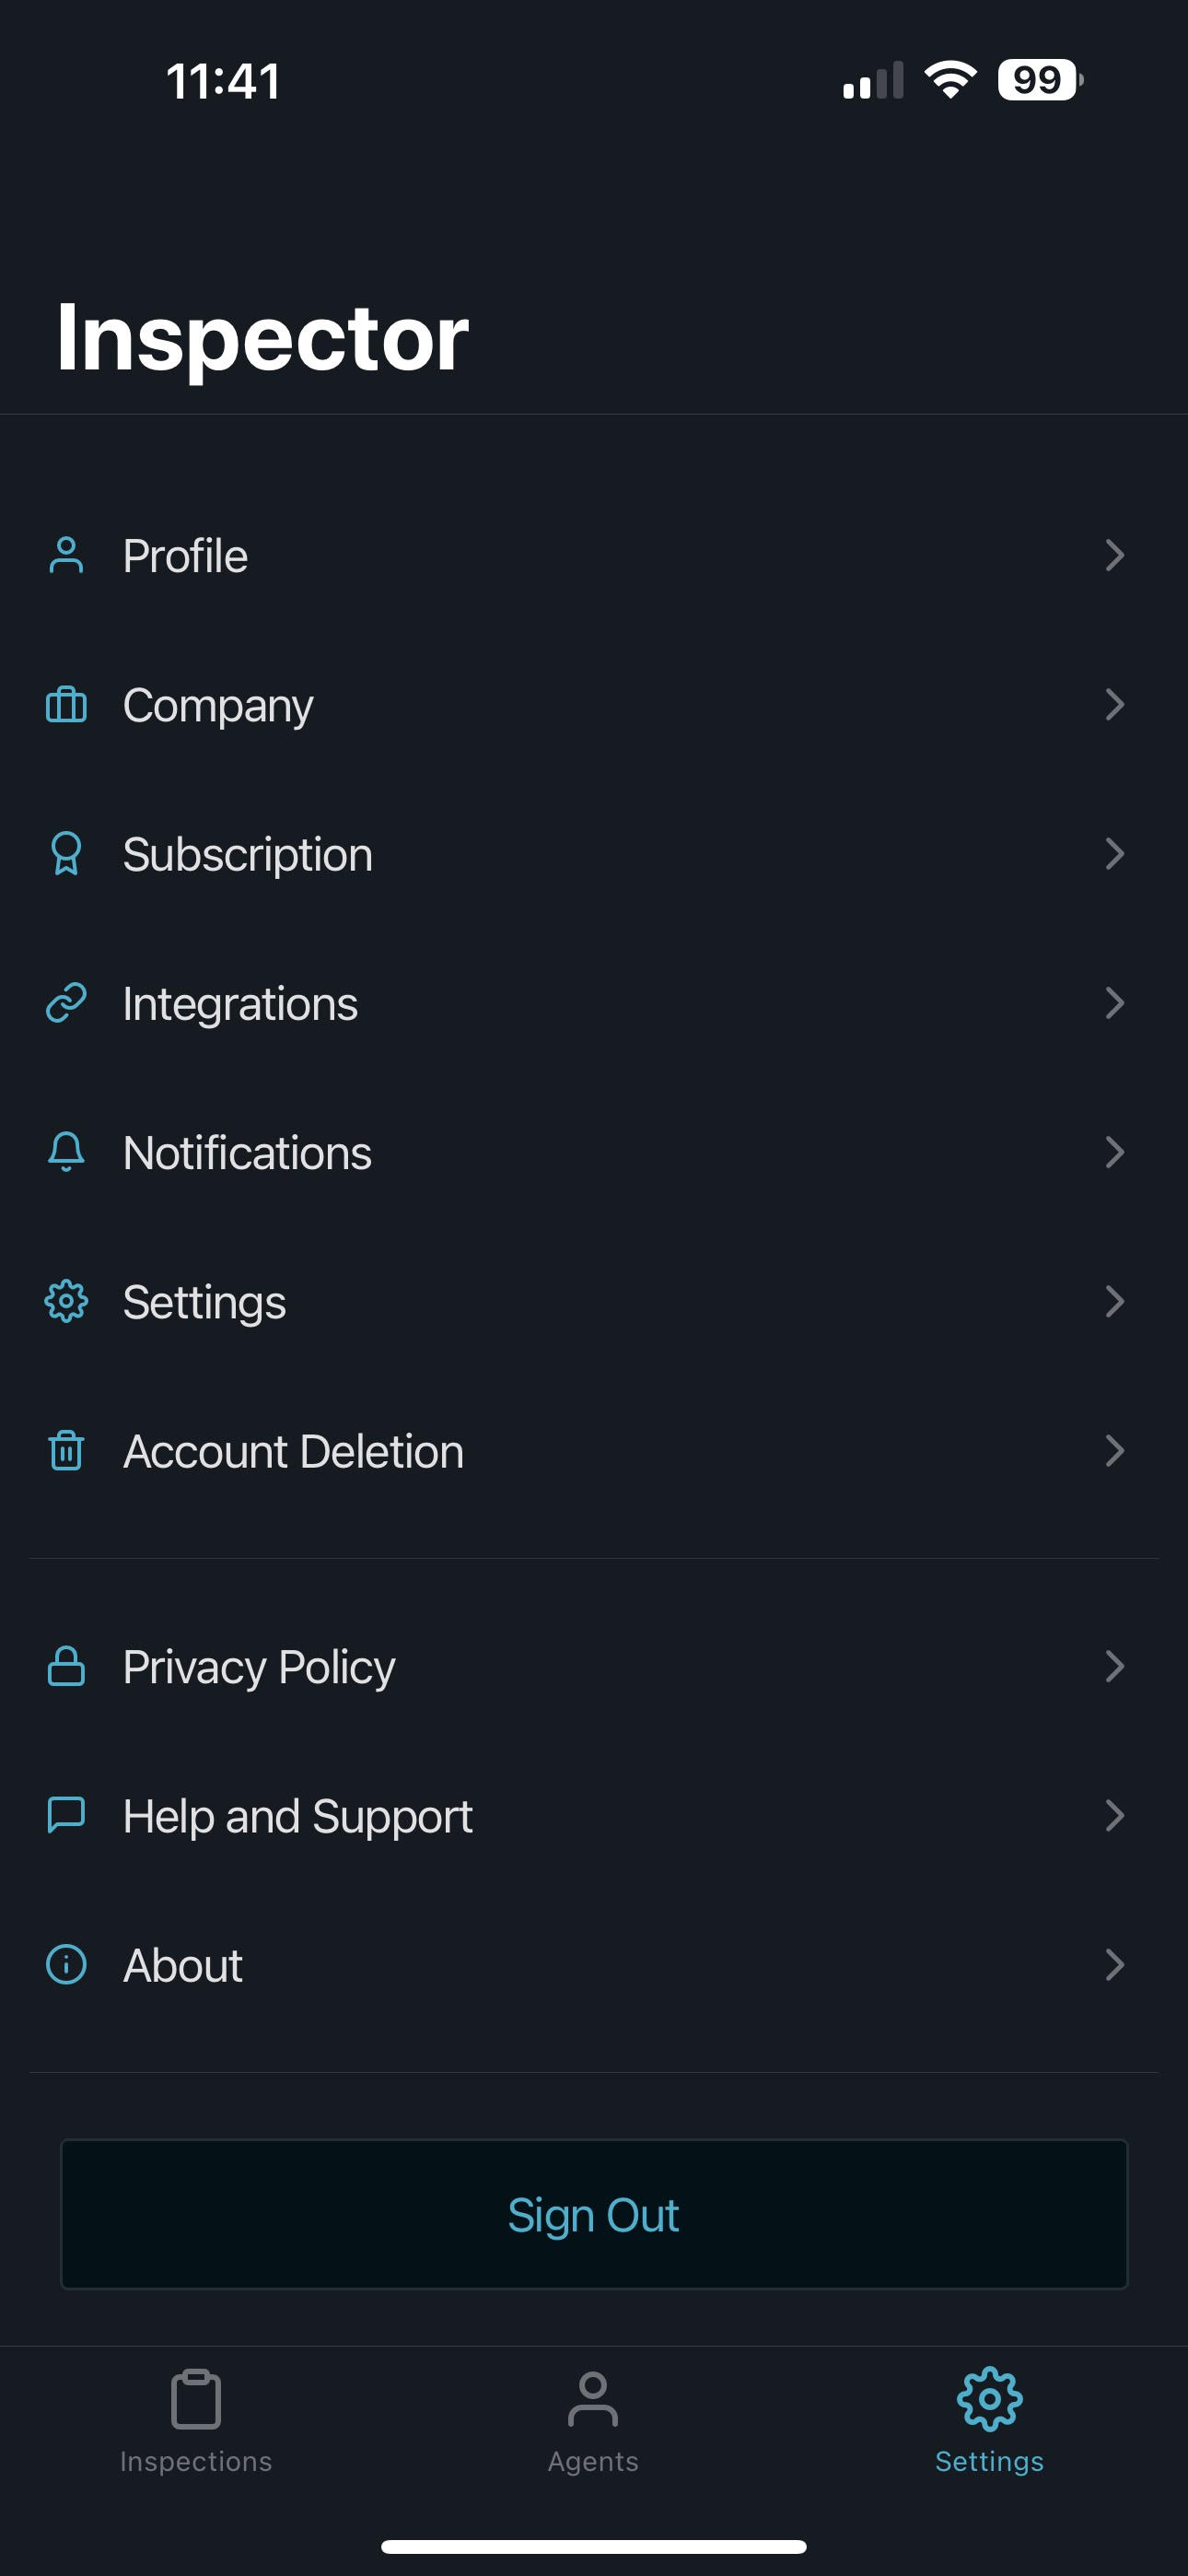Tap the About info circle icon
This screenshot has height=2576, width=1188.
[66, 1965]
